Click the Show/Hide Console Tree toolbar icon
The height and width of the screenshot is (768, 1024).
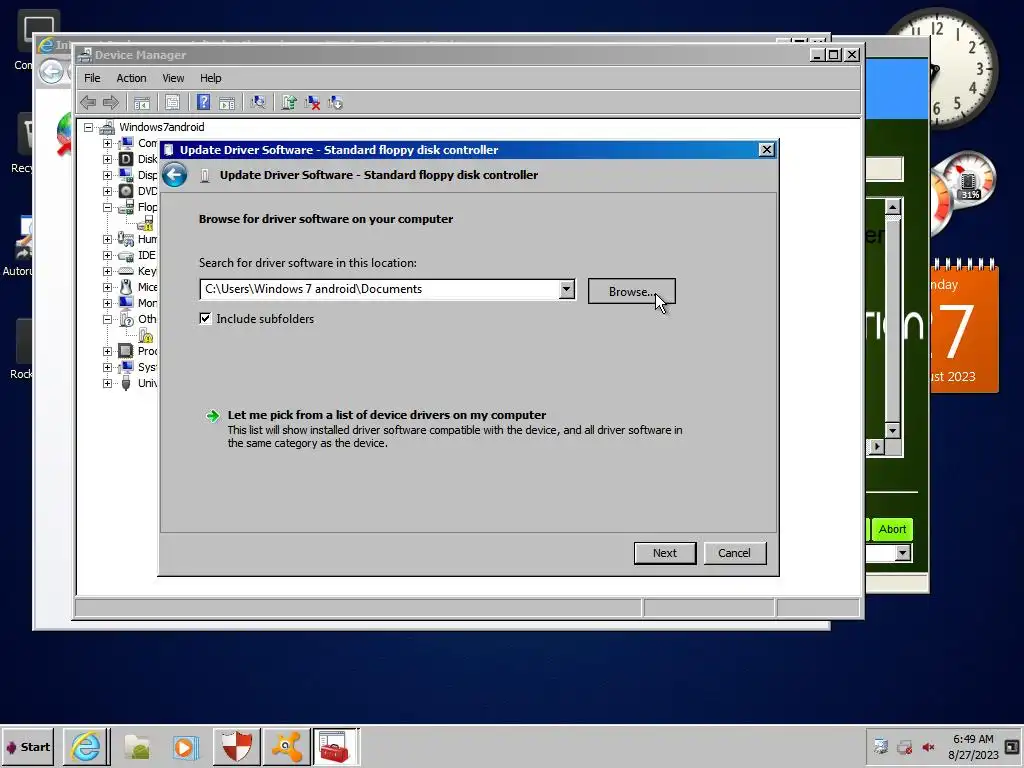click(142, 103)
